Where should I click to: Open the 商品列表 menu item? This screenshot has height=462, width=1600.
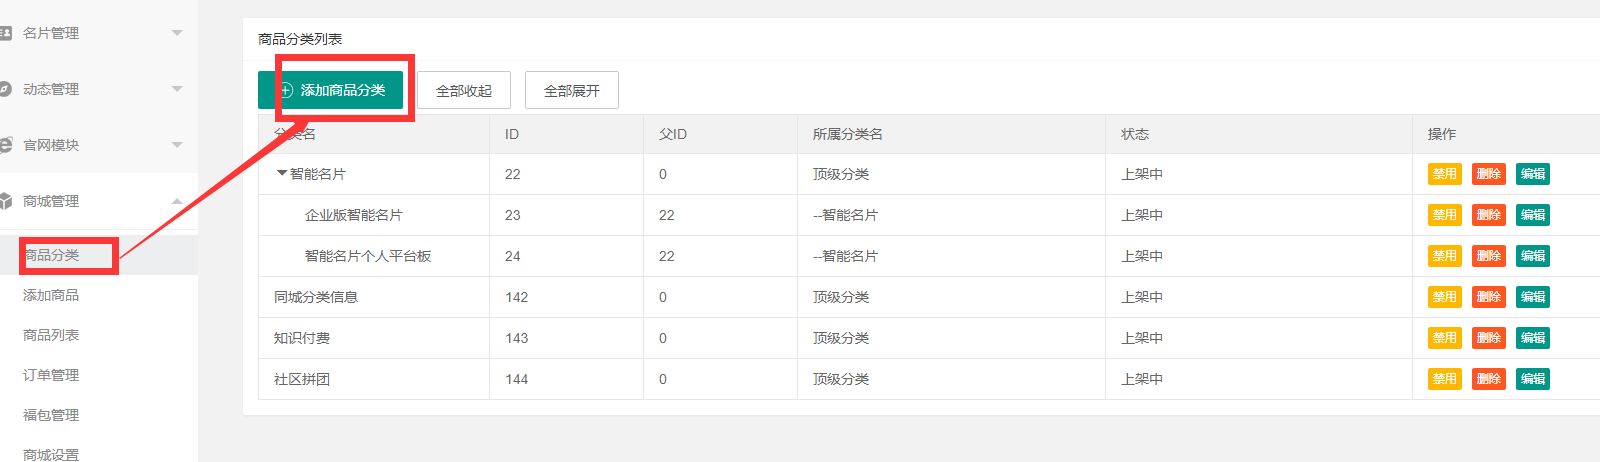click(x=51, y=335)
